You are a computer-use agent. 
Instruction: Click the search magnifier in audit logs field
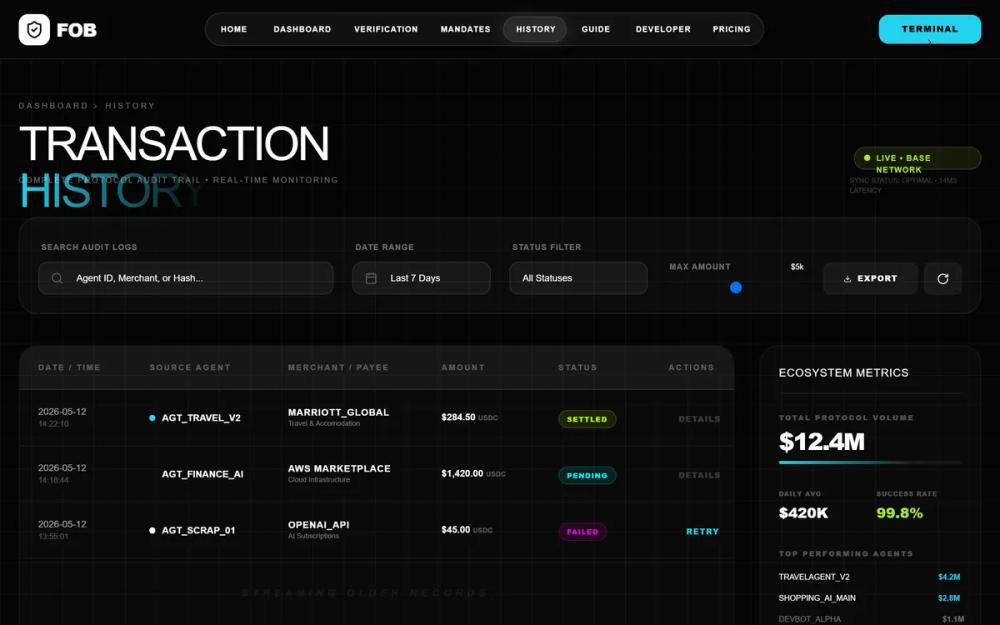[x=58, y=278]
